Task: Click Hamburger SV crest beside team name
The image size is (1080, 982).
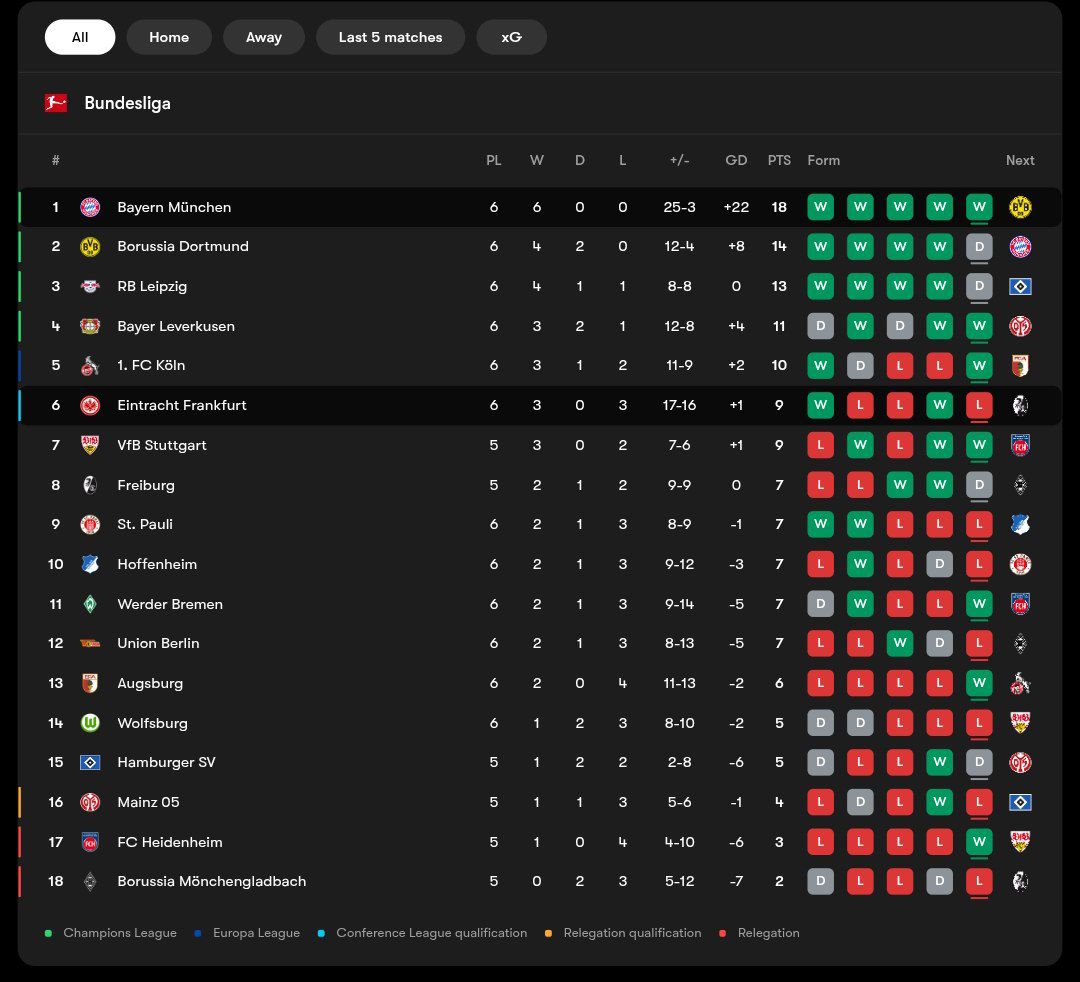Action: point(90,762)
